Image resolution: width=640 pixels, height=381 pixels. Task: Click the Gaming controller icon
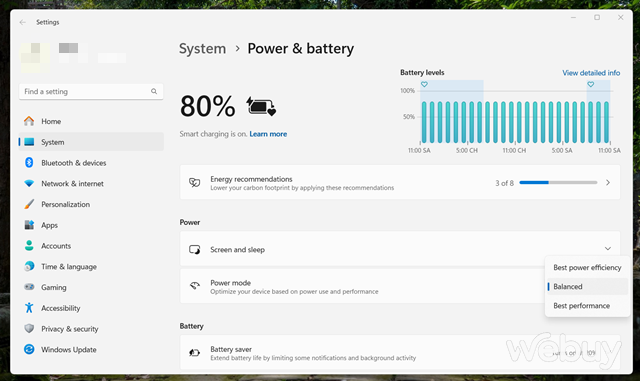pos(29,287)
